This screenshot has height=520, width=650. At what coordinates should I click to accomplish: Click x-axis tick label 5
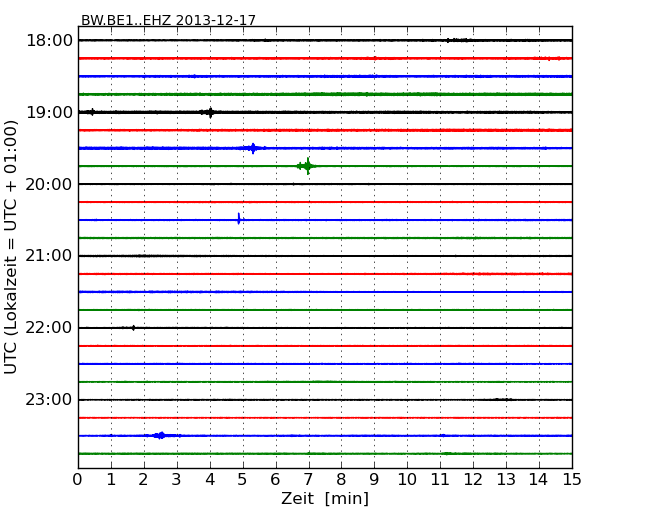click(243, 480)
